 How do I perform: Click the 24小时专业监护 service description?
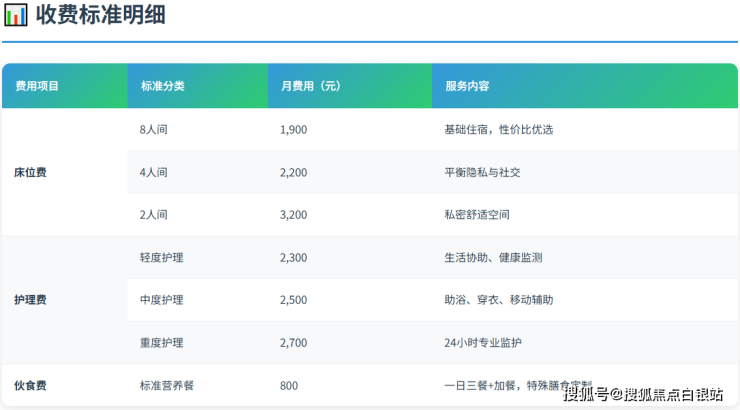483,343
